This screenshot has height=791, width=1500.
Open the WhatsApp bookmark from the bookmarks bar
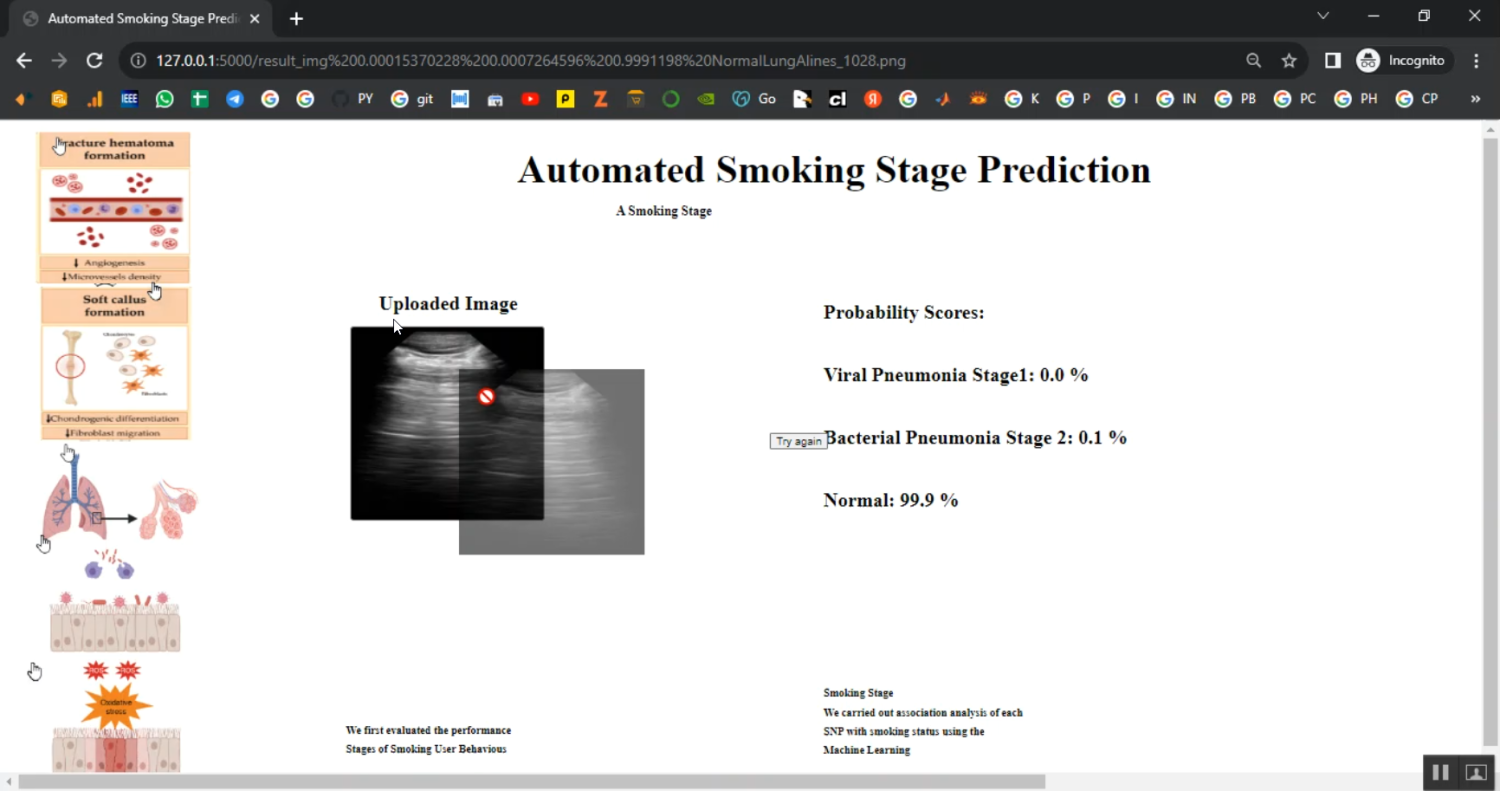click(x=164, y=98)
